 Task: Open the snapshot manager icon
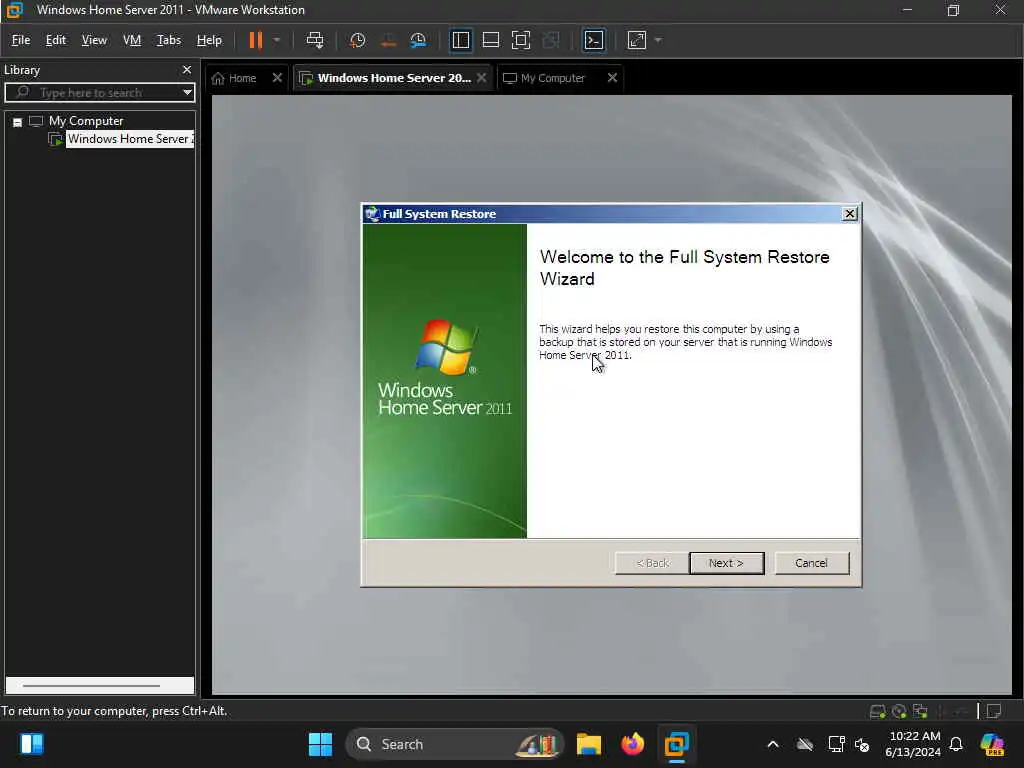[x=418, y=40]
